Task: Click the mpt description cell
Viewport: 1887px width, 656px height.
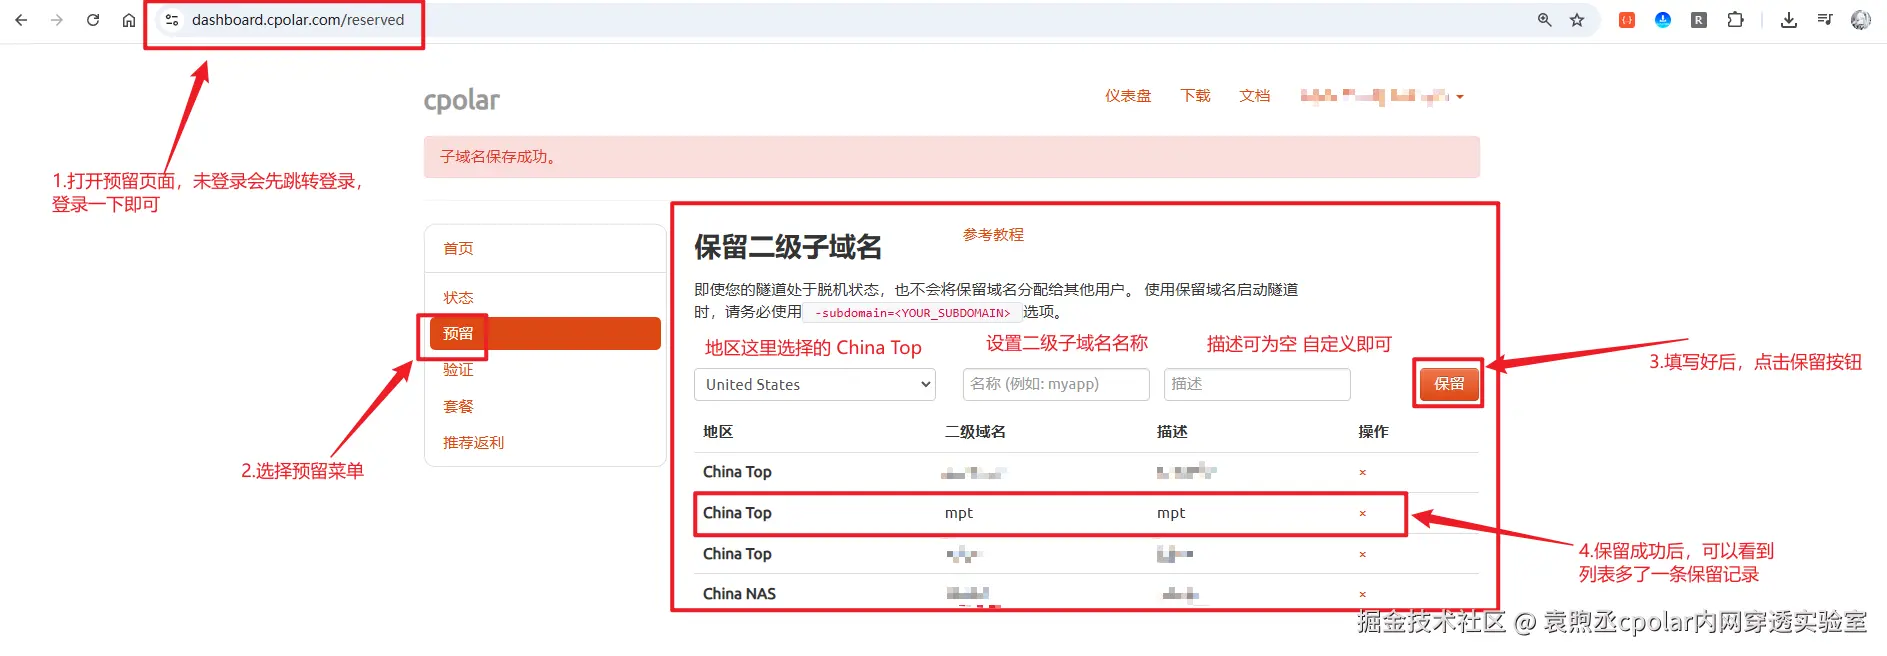Action: click(1171, 514)
